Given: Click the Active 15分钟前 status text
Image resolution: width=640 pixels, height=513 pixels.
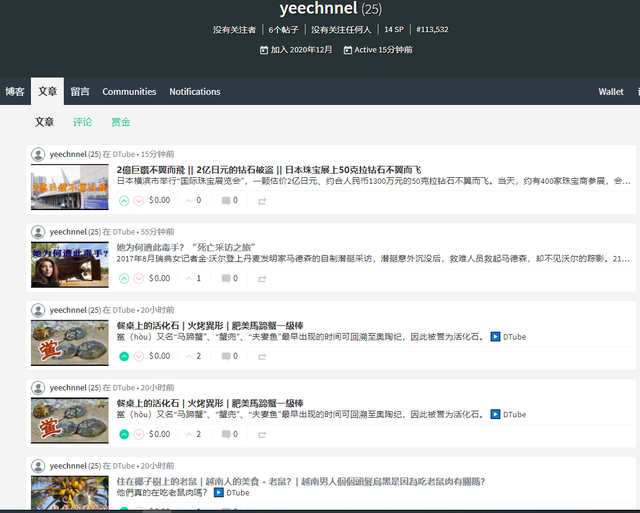Looking at the screenshot, I should 383,50.
